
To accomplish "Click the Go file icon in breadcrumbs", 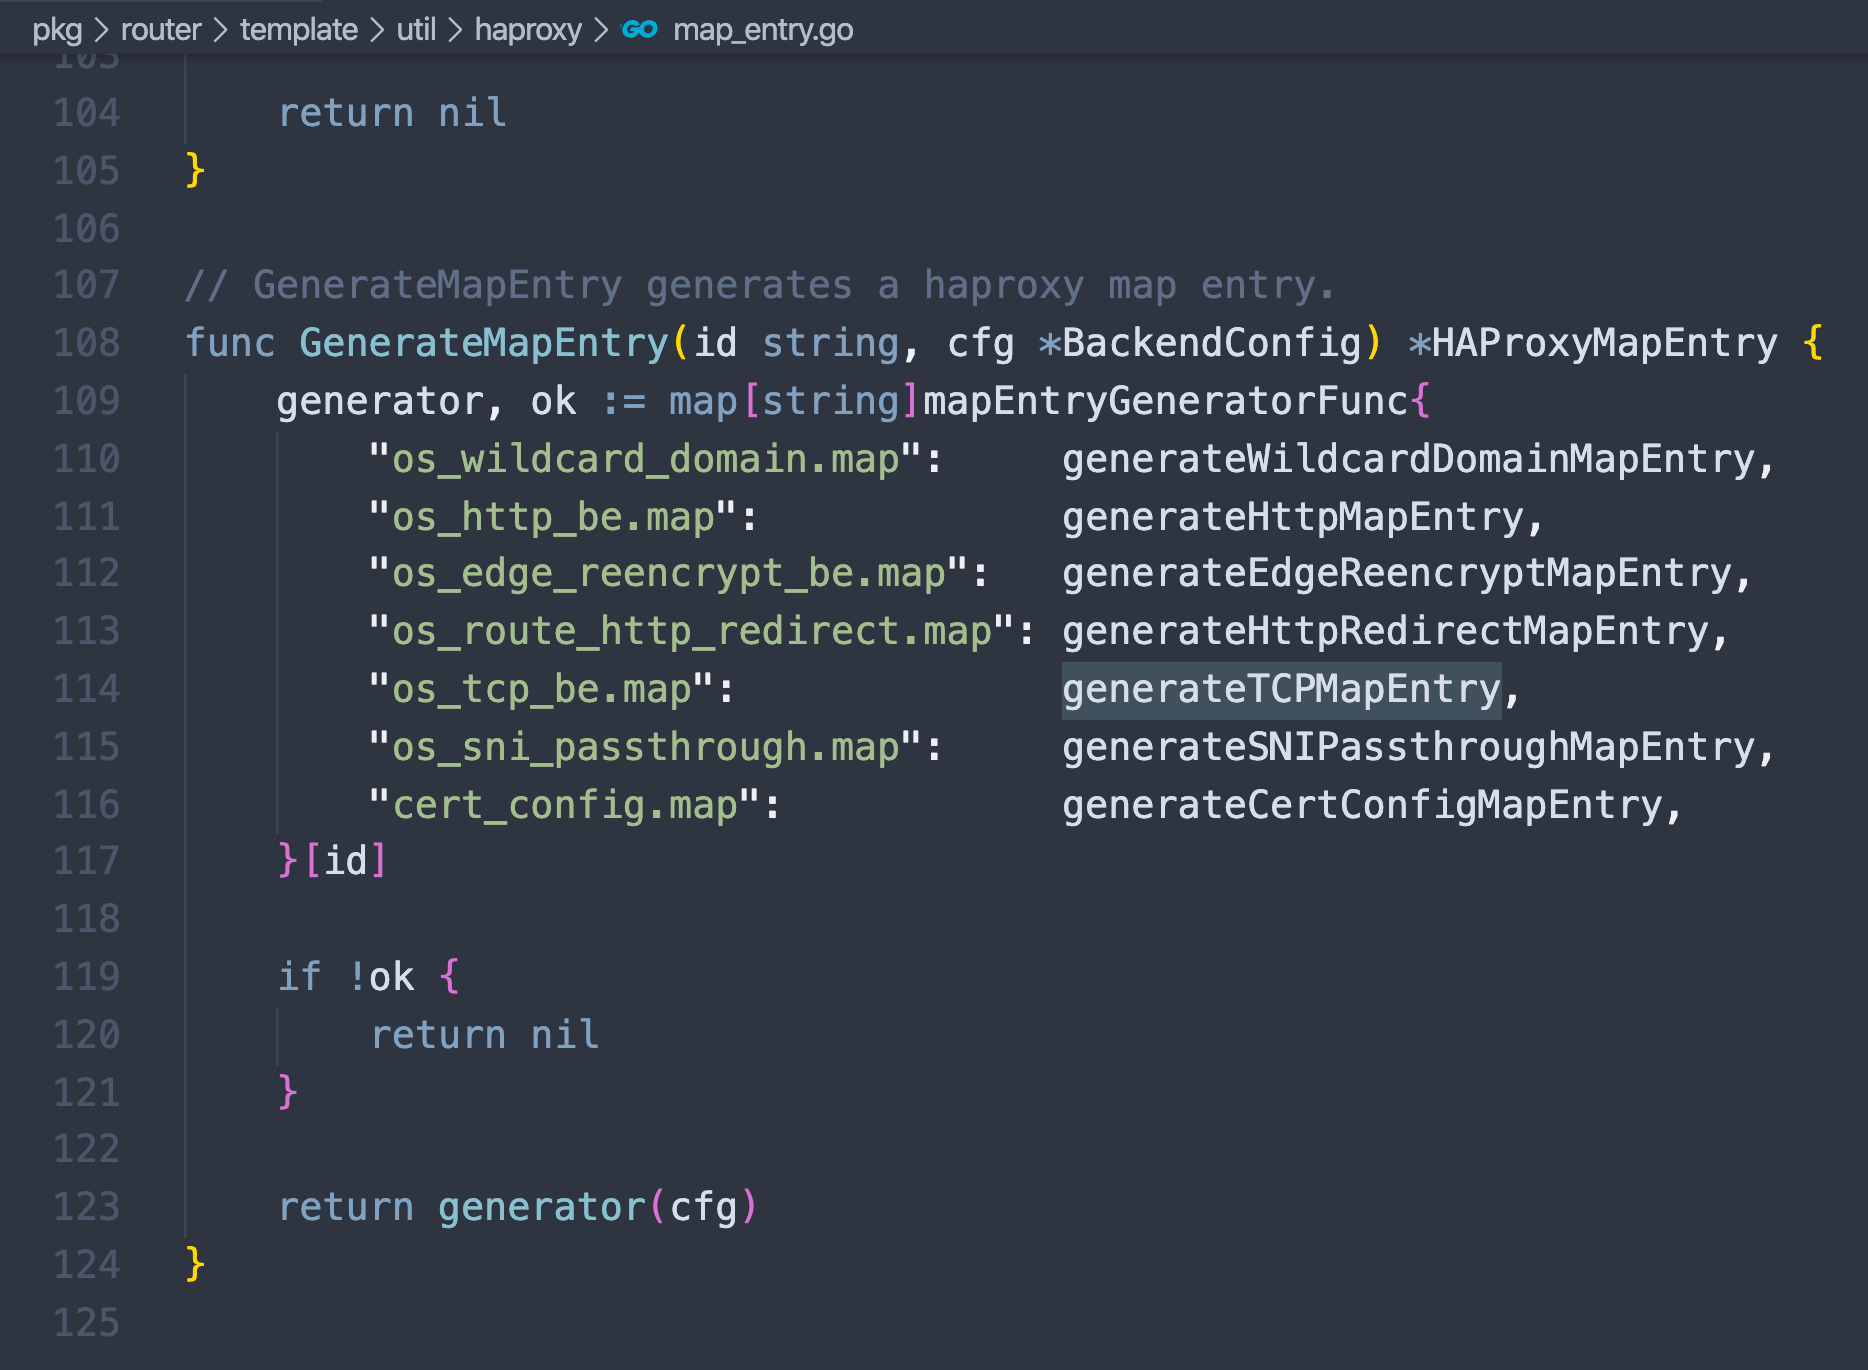I will pyautogui.click(x=639, y=30).
